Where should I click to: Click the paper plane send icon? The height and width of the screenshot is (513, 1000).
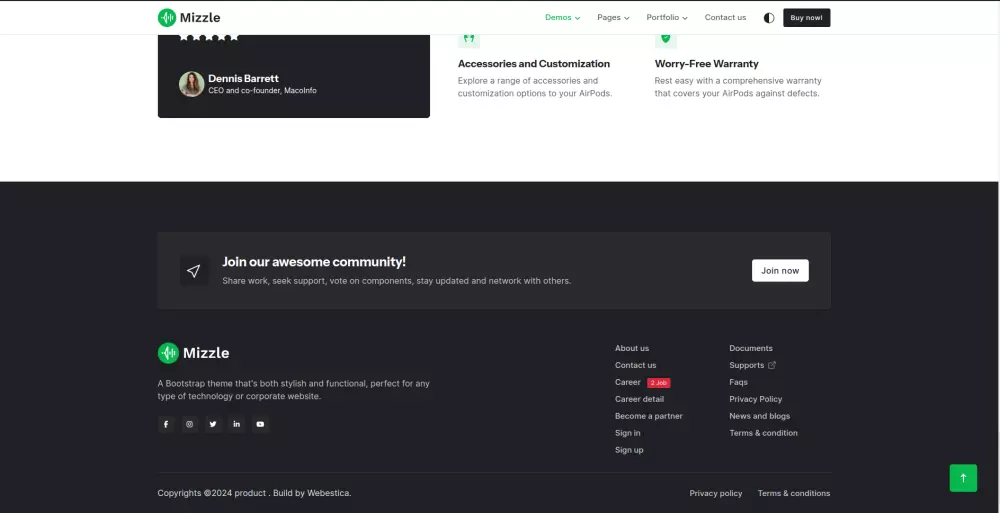click(x=194, y=271)
